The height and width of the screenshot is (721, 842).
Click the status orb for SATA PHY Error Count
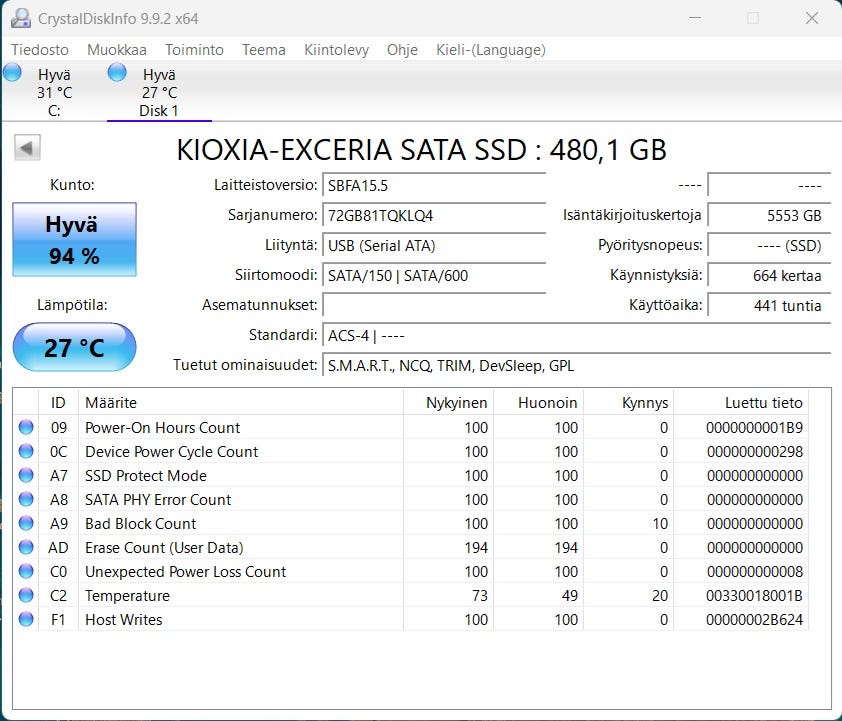coord(26,499)
